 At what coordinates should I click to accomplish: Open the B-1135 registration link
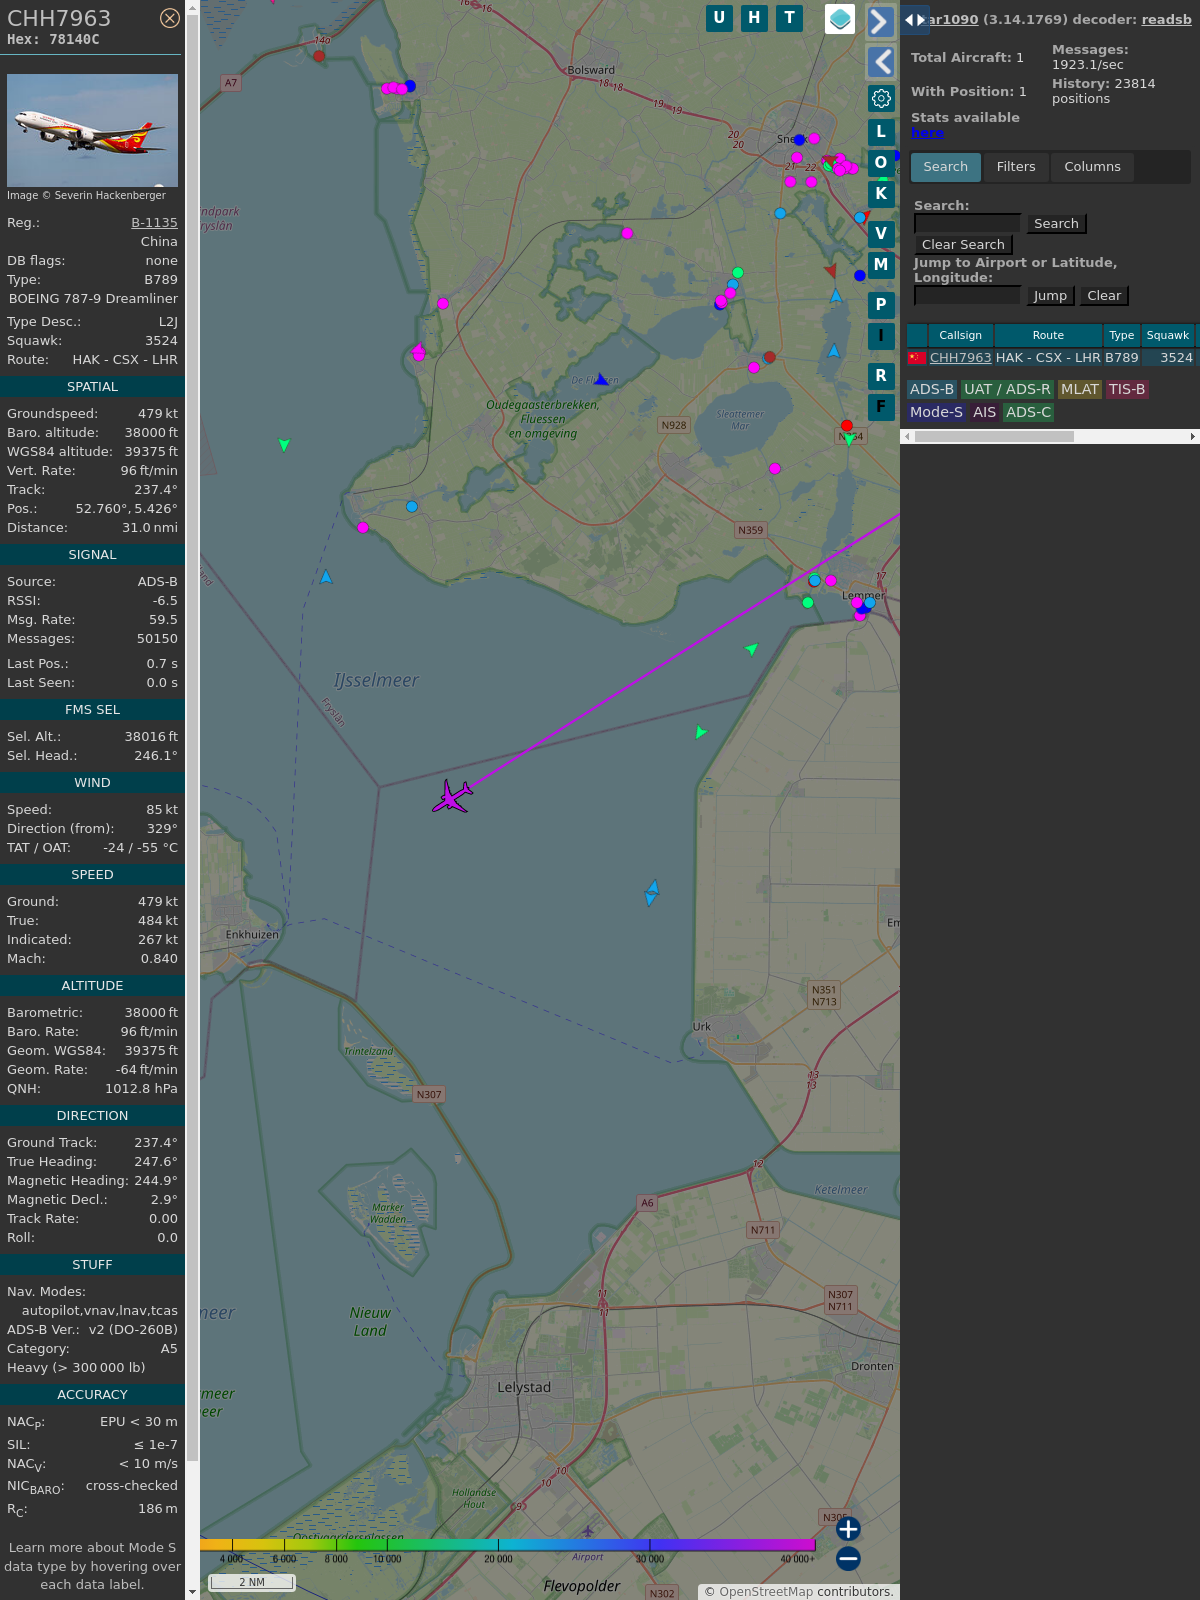[154, 223]
